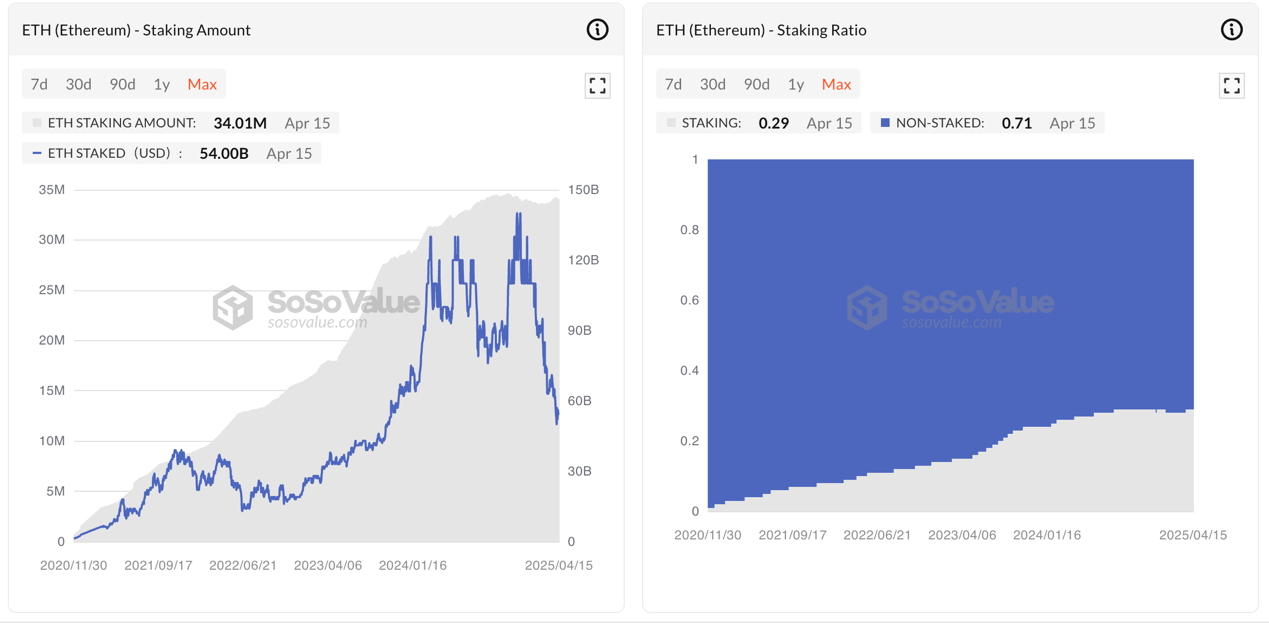Open info icon for Staking Ratio chart
The height and width of the screenshot is (623, 1269).
[x=1231, y=30]
